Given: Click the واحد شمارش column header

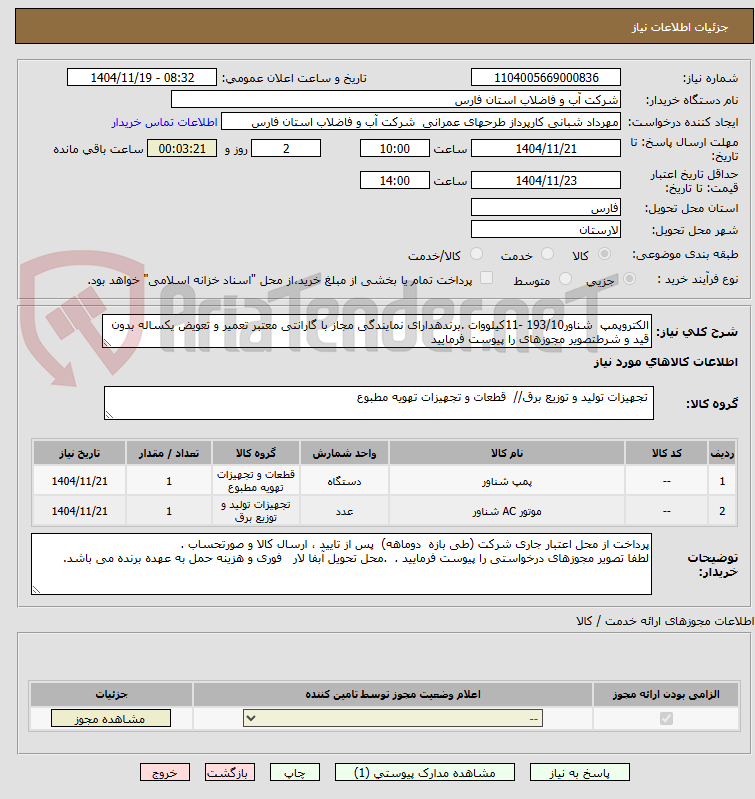Looking at the screenshot, I should pos(344,453).
